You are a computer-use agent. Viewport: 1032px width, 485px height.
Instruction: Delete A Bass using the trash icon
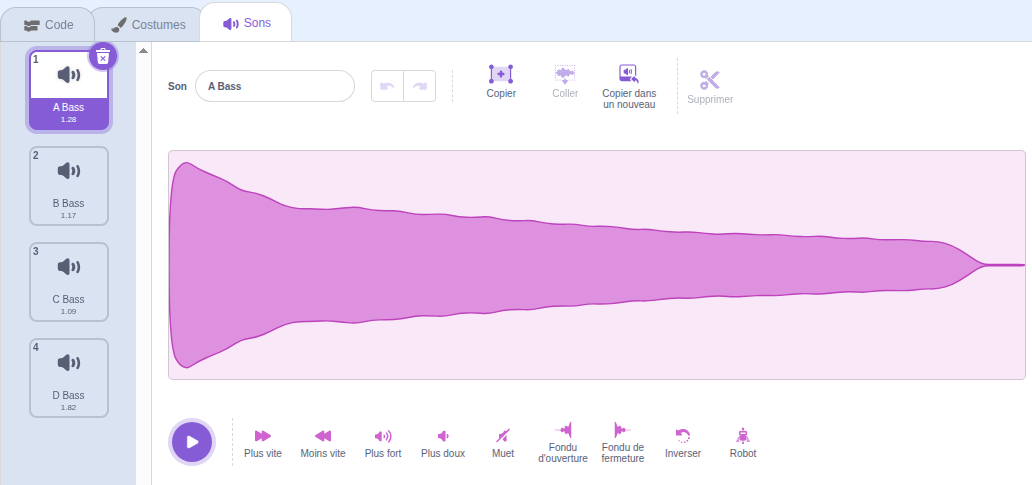click(x=103, y=57)
